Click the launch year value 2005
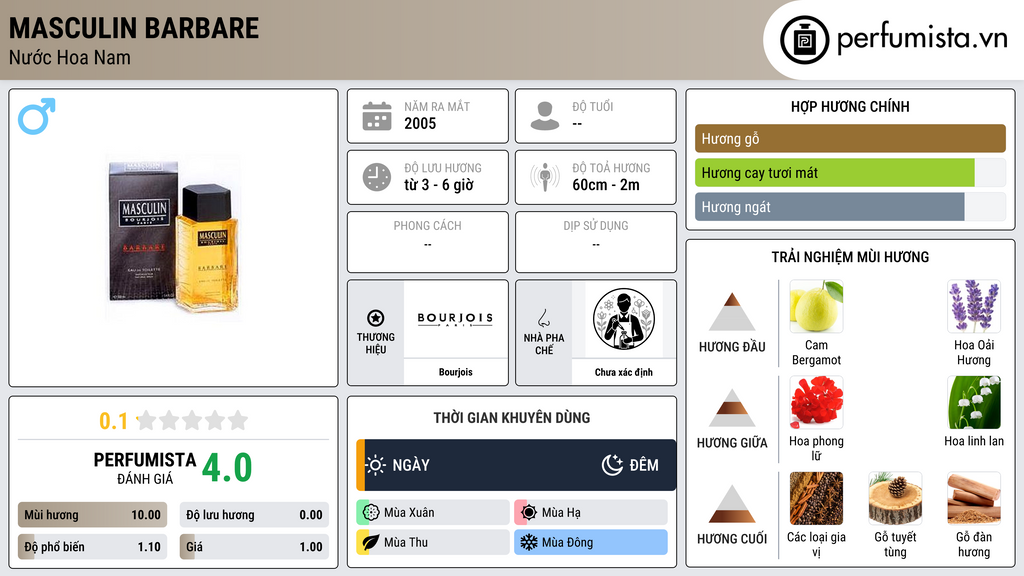This screenshot has height=576, width=1024. point(420,123)
